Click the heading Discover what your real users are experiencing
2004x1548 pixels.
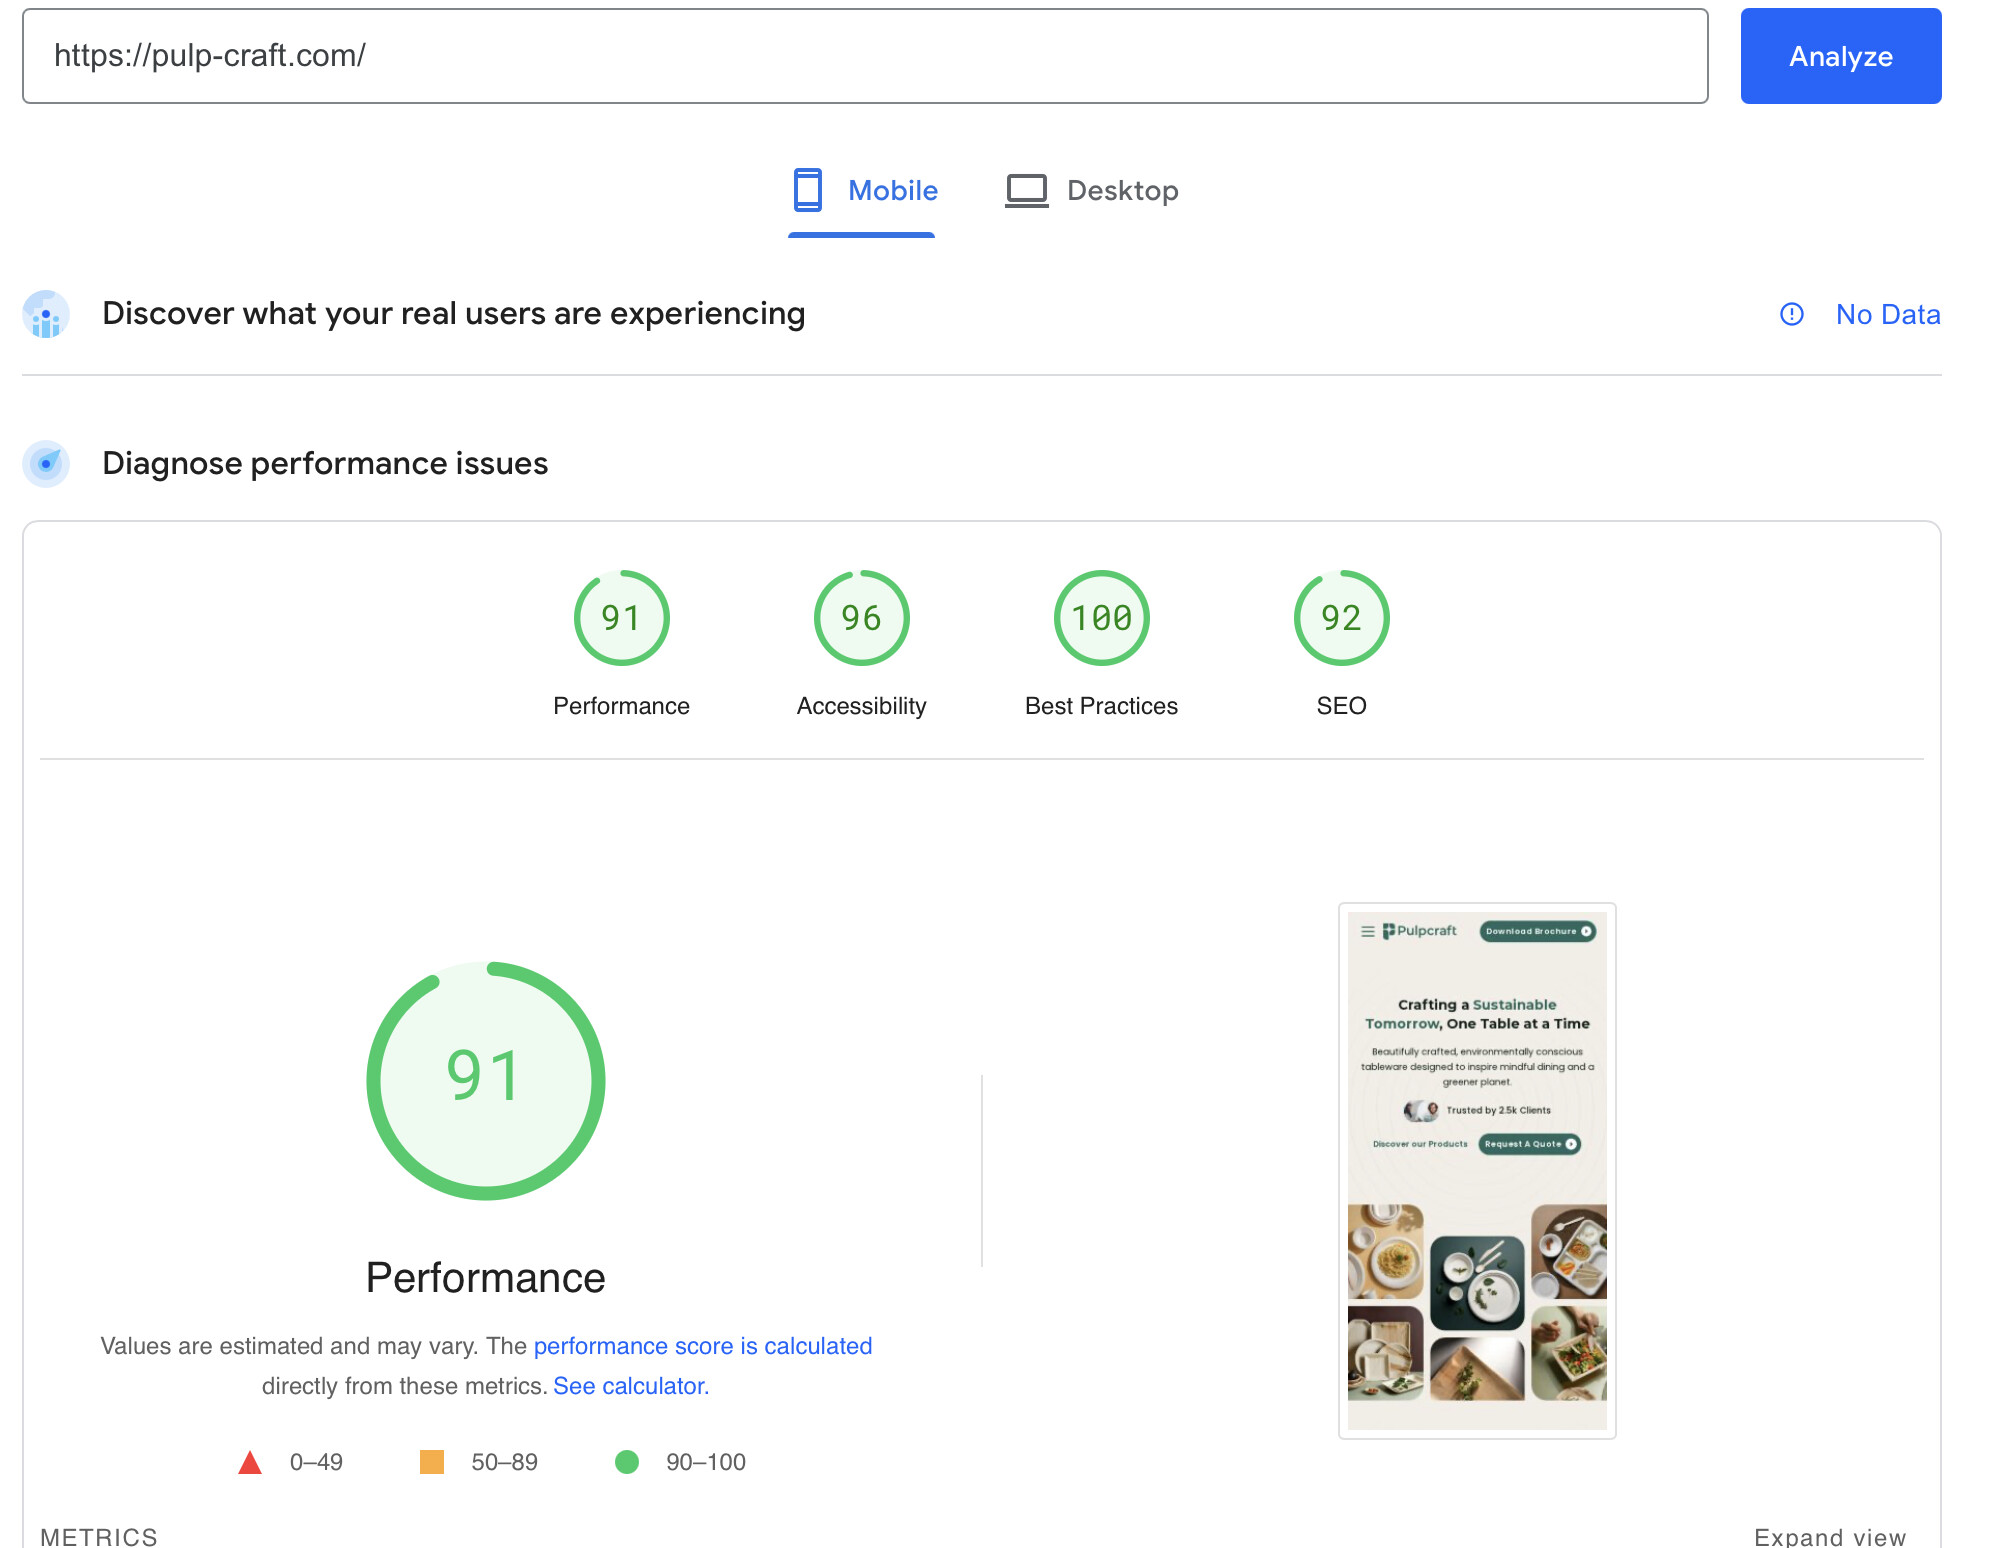pyautogui.click(x=453, y=314)
